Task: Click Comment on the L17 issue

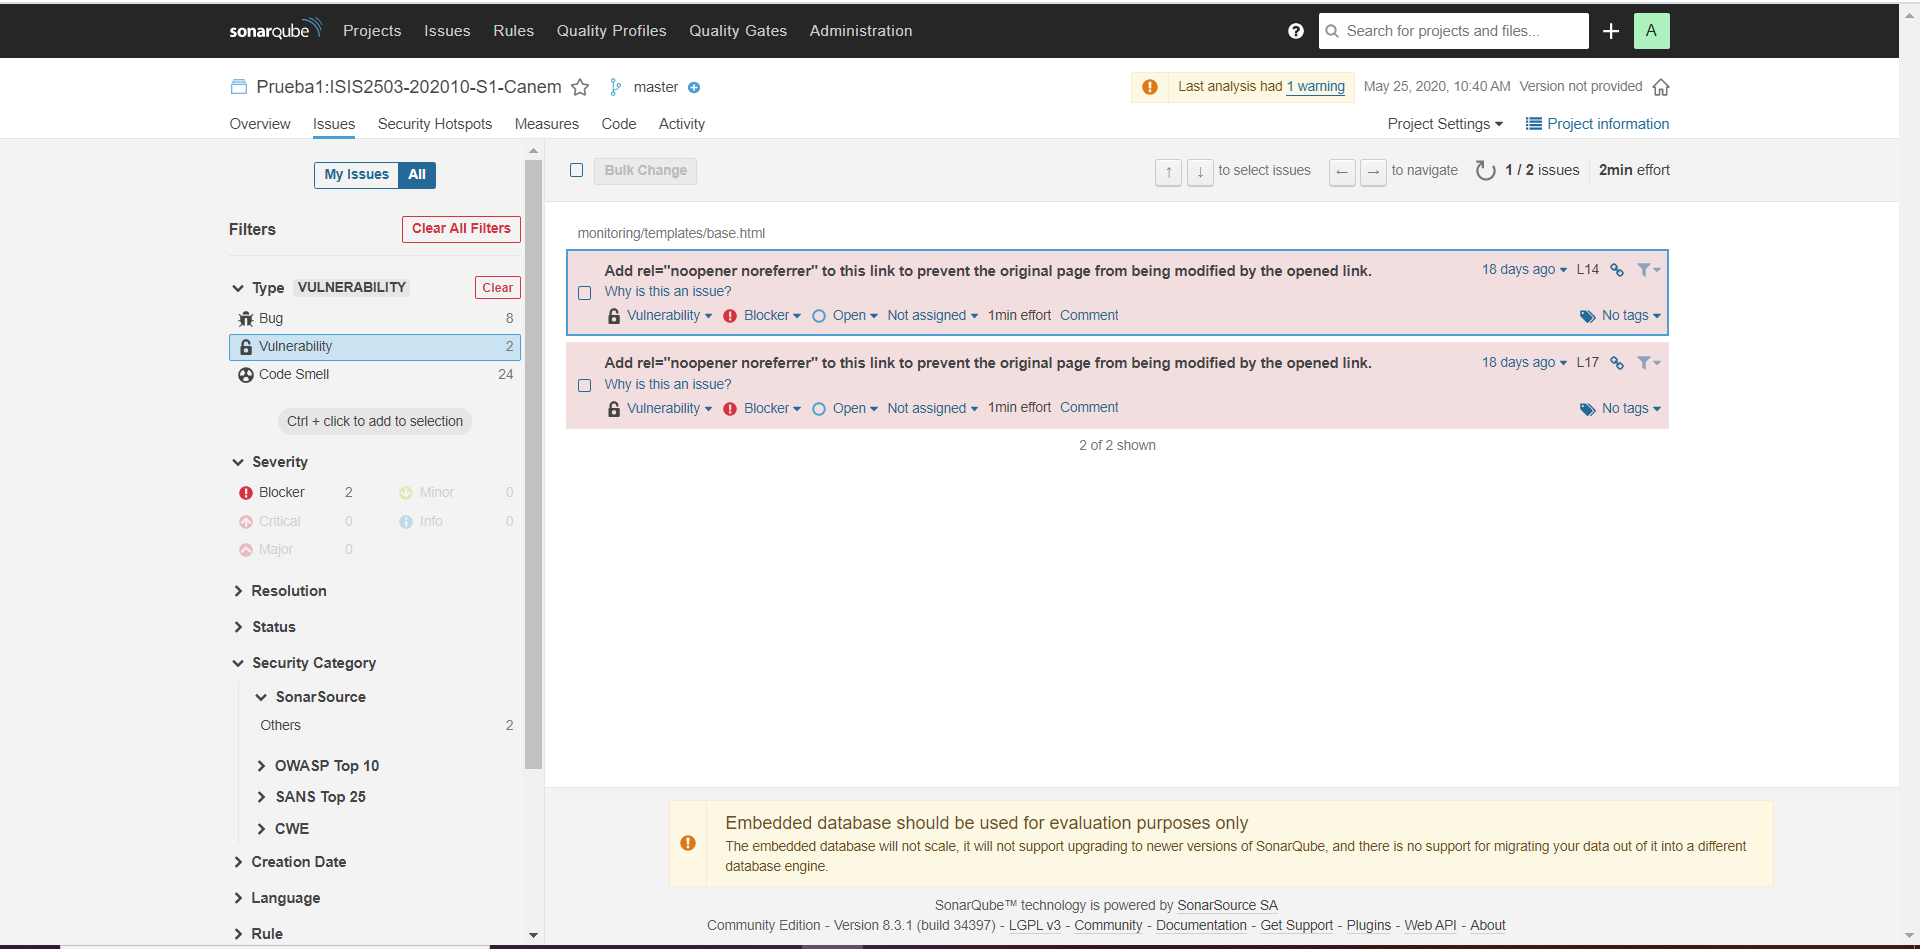Action: (1089, 408)
